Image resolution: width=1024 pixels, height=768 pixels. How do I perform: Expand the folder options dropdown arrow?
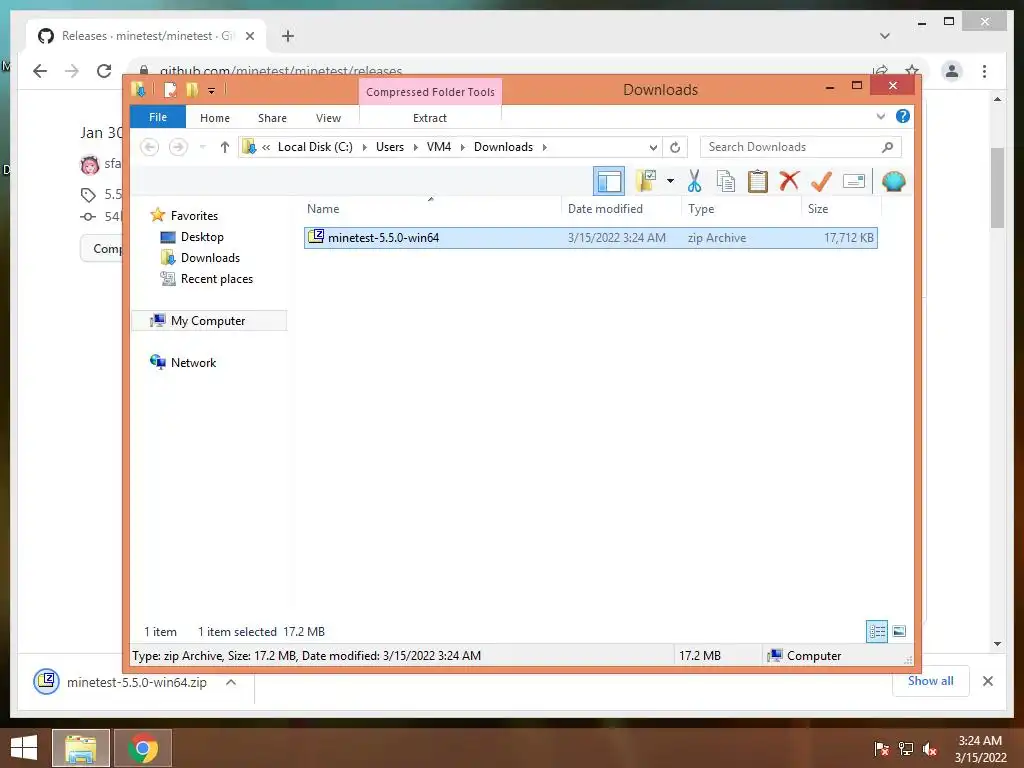(x=670, y=181)
